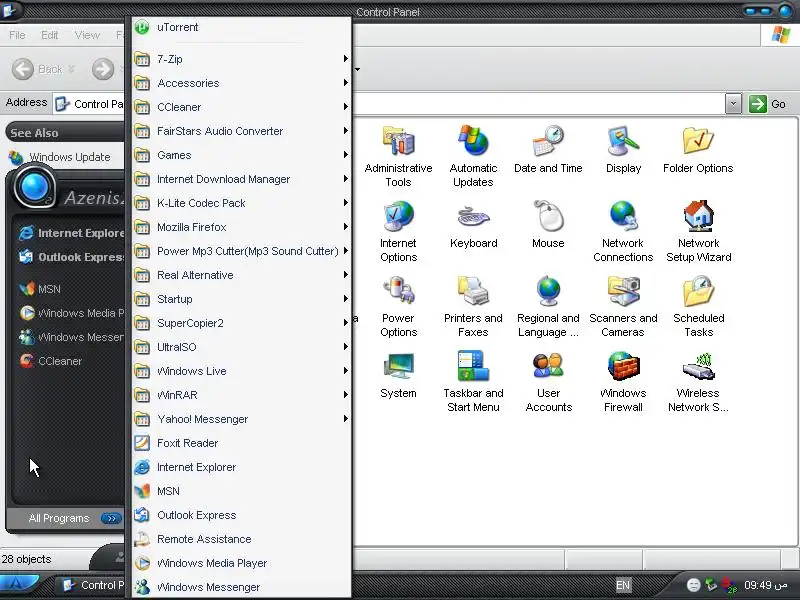The width and height of the screenshot is (800, 600).
Task: Expand the 7-Zip program folder
Action: click(242, 59)
